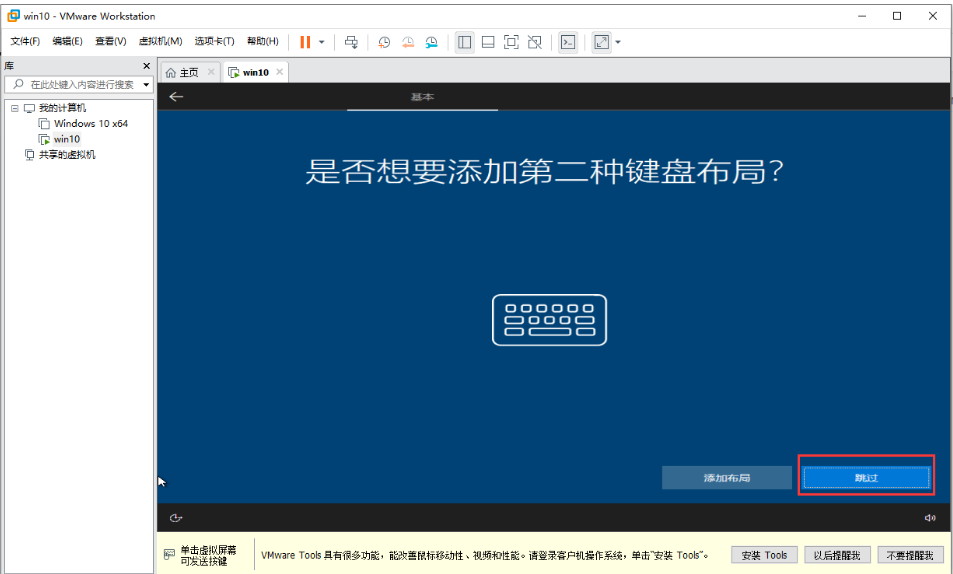Switch to Unity mode icon
953x574 pixels.
[535, 42]
